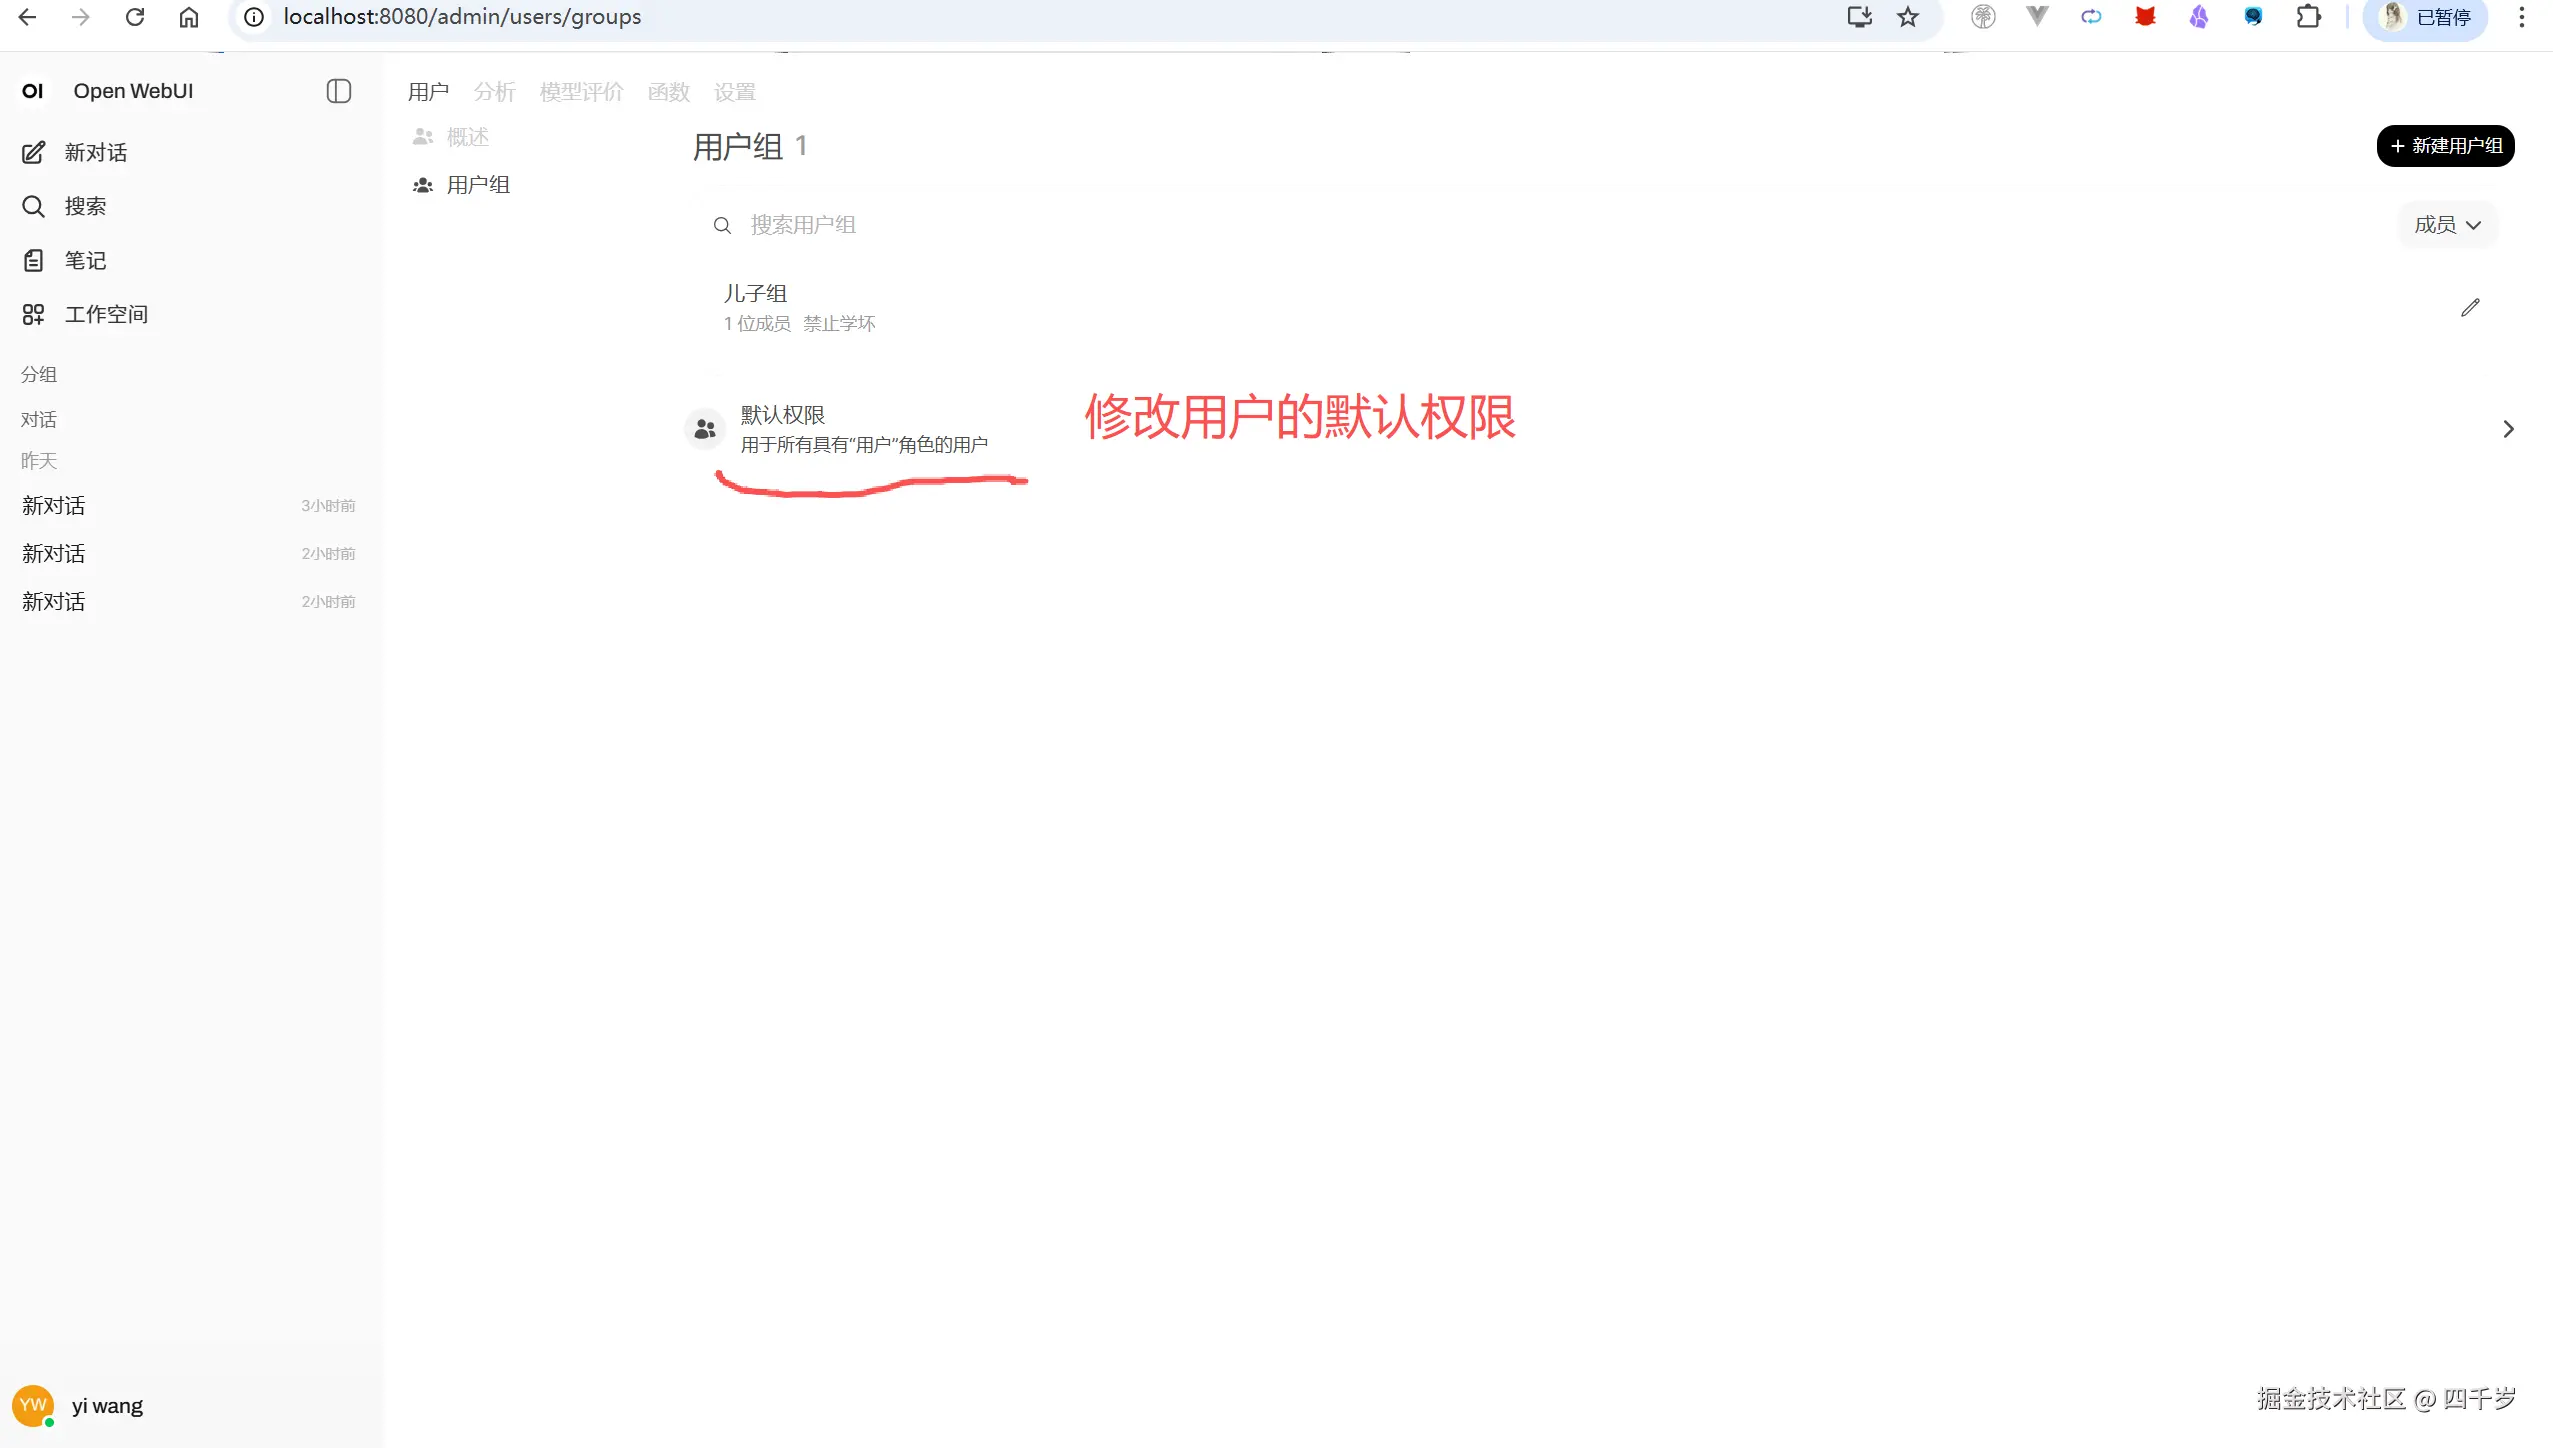
Task: Click the 搜索用户组 search field
Action: [801, 224]
